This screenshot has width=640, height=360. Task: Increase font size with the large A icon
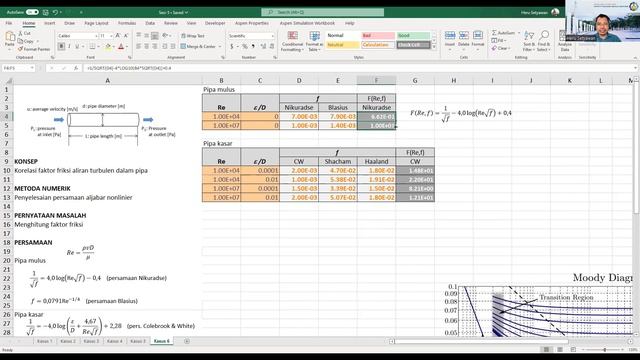tap(118, 36)
